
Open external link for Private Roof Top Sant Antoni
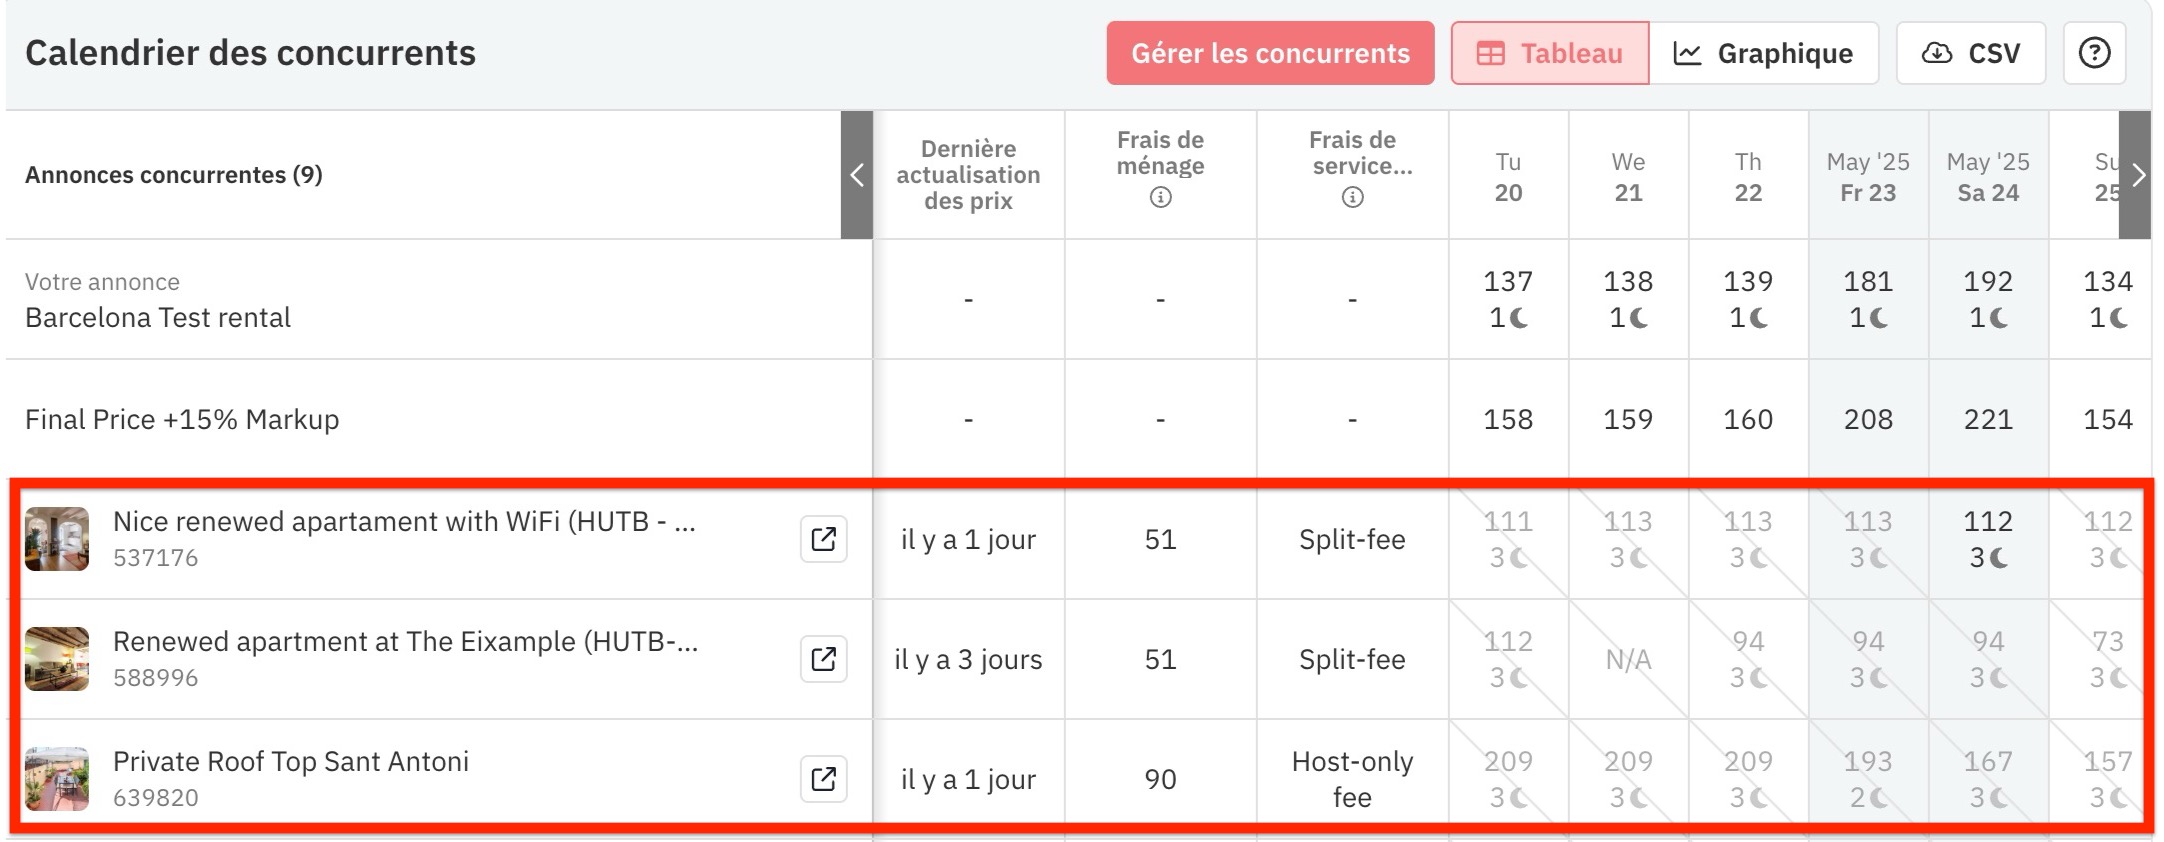click(x=824, y=779)
